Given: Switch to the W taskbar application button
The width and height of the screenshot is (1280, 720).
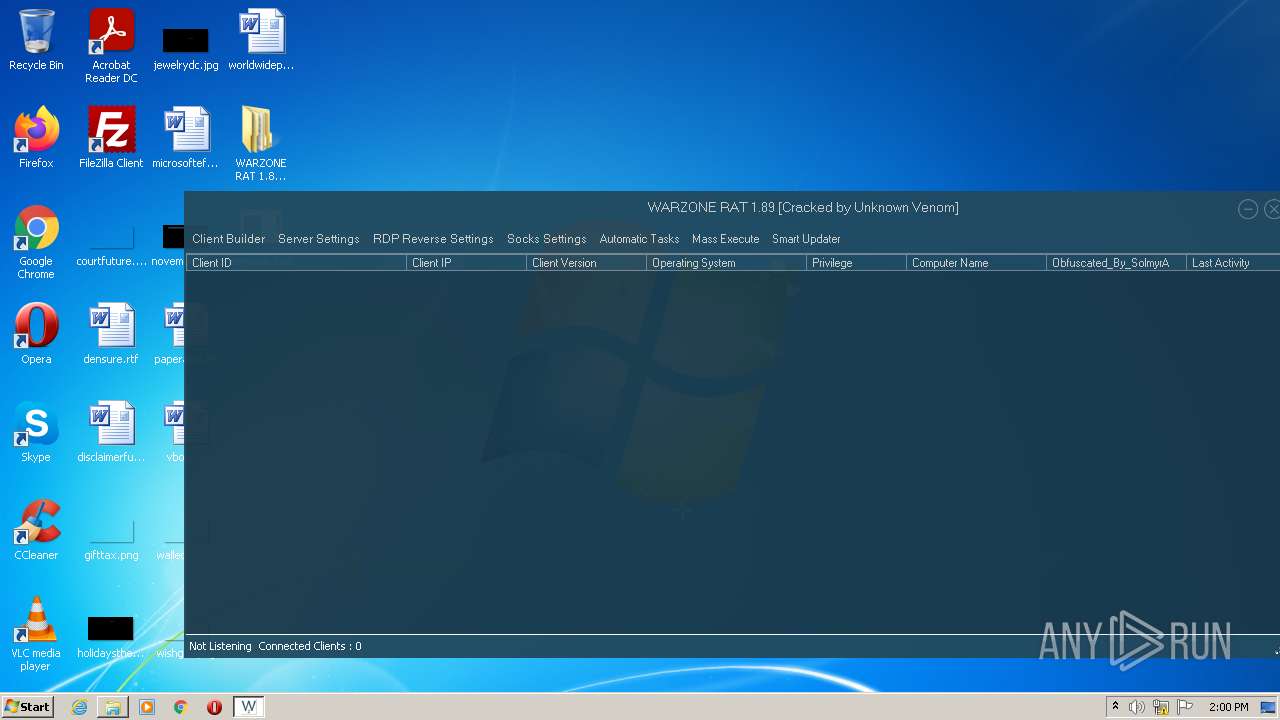Looking at the screenshot, I should coord(249,707).
